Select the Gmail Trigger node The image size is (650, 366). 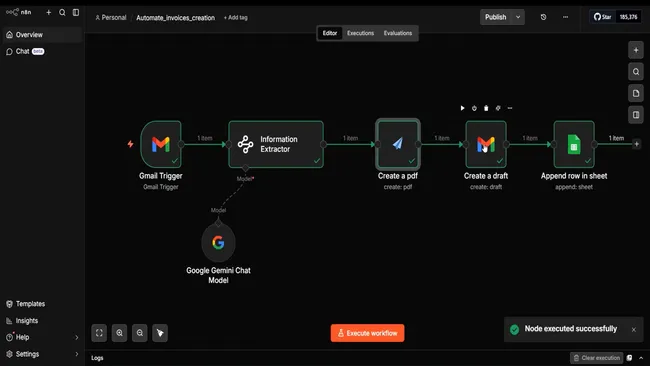point(161,144)
